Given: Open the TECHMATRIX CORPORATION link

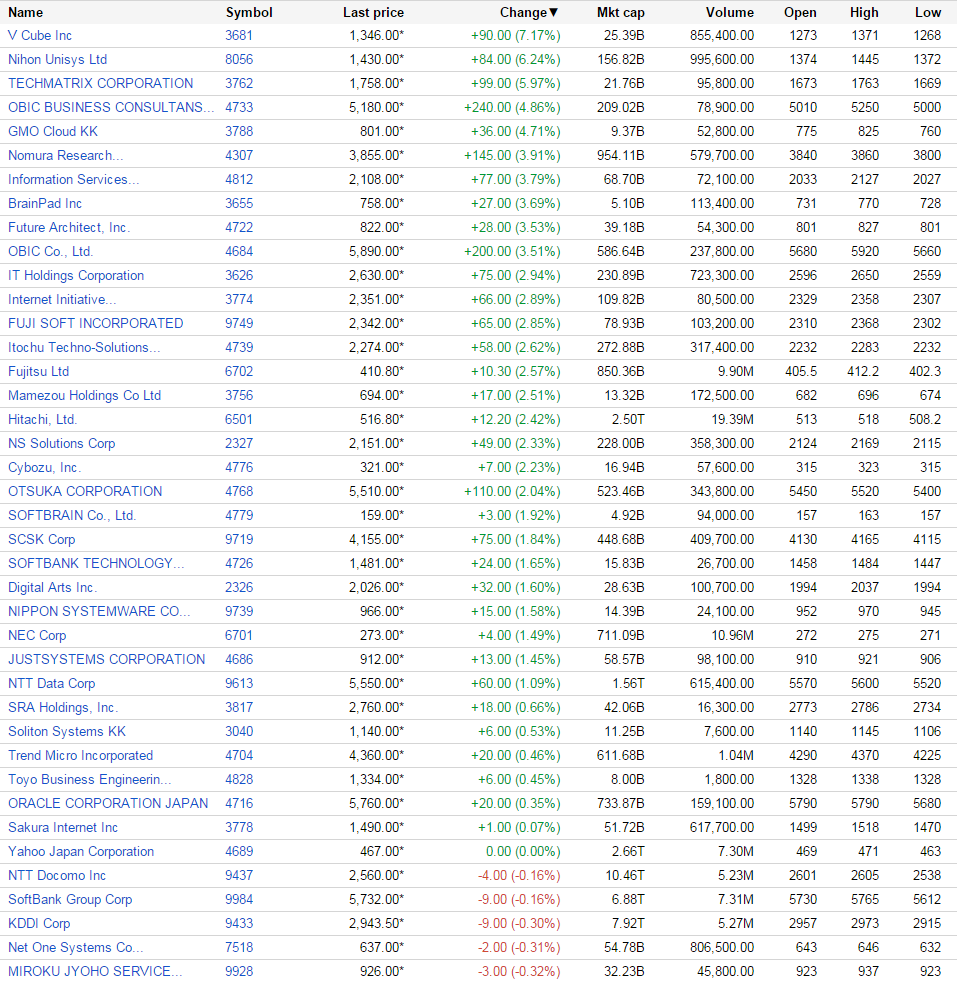Looking at the screenshot, I should [100, 83].
